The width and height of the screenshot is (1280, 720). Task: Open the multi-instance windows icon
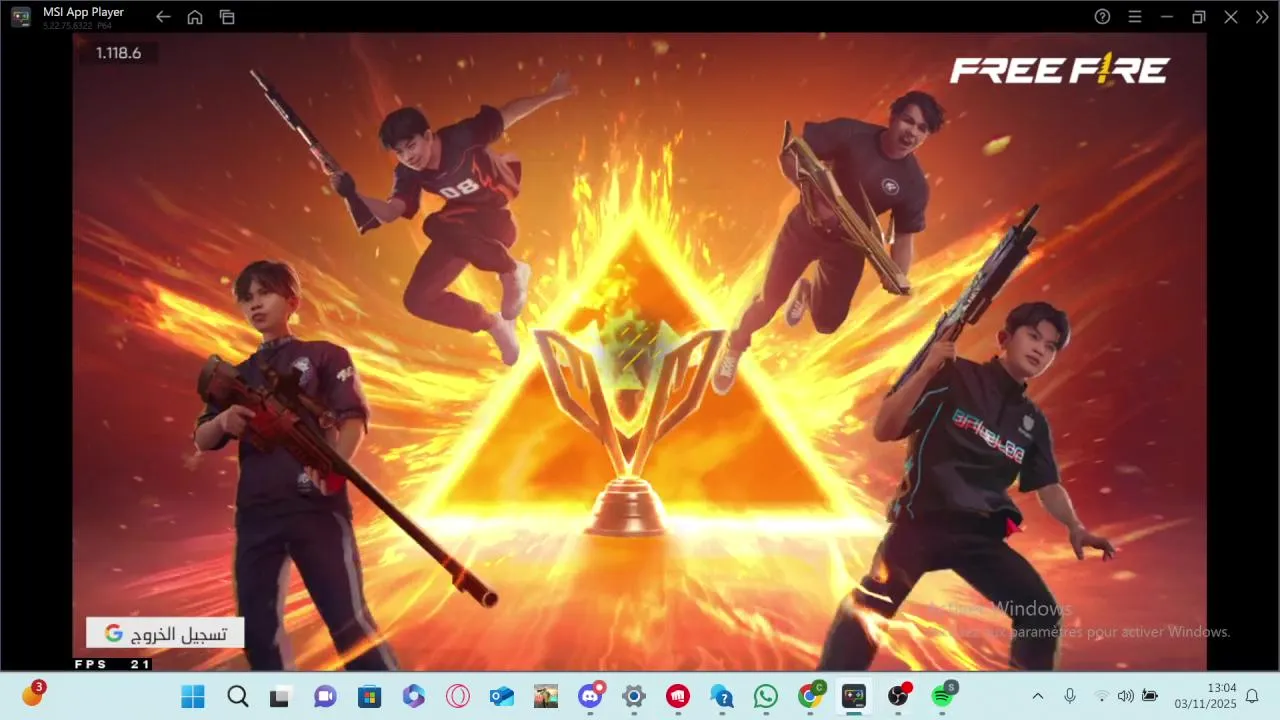pos(227,17)
